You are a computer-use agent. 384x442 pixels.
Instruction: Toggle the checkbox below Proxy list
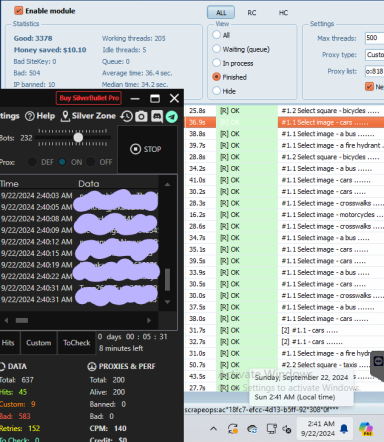(x=369, y=87)
